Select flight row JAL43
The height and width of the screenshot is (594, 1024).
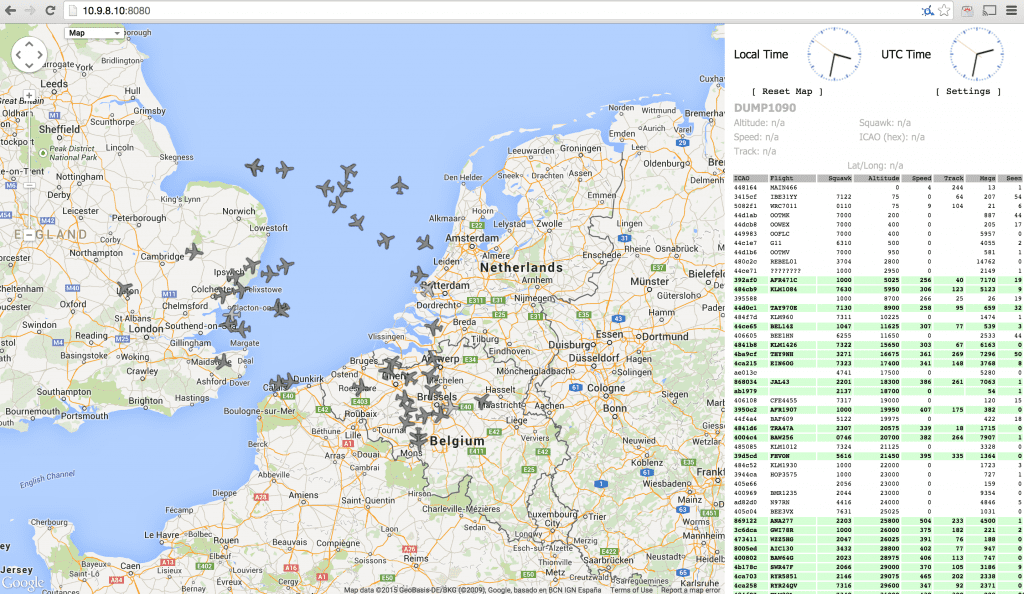(x=878, y=382)
